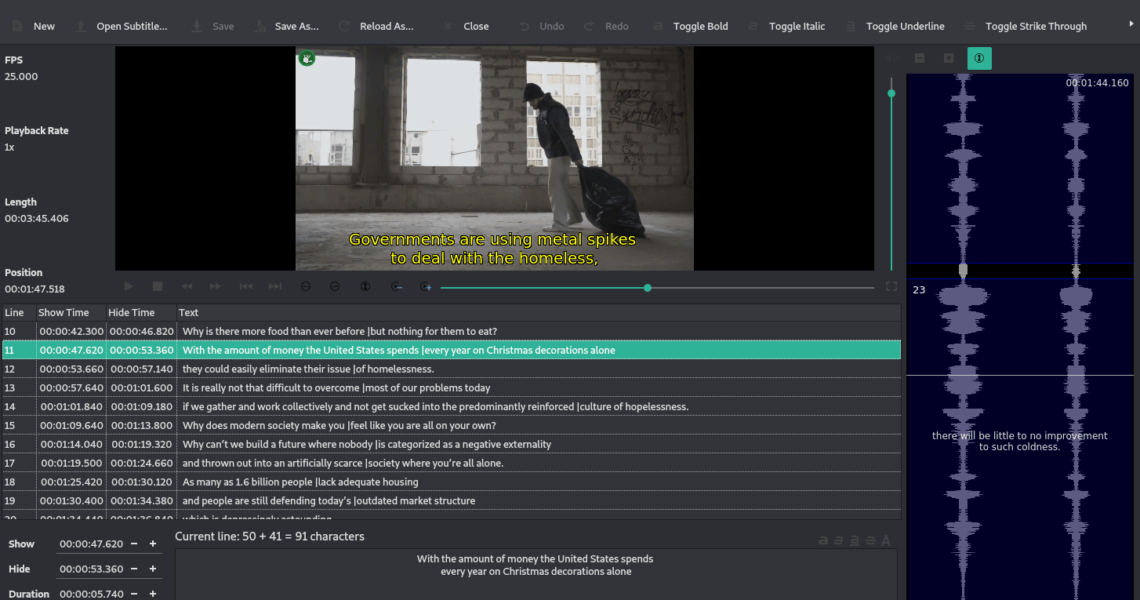Expand the toolbar overflow arrow
1140x600 pixels.
1130,26
